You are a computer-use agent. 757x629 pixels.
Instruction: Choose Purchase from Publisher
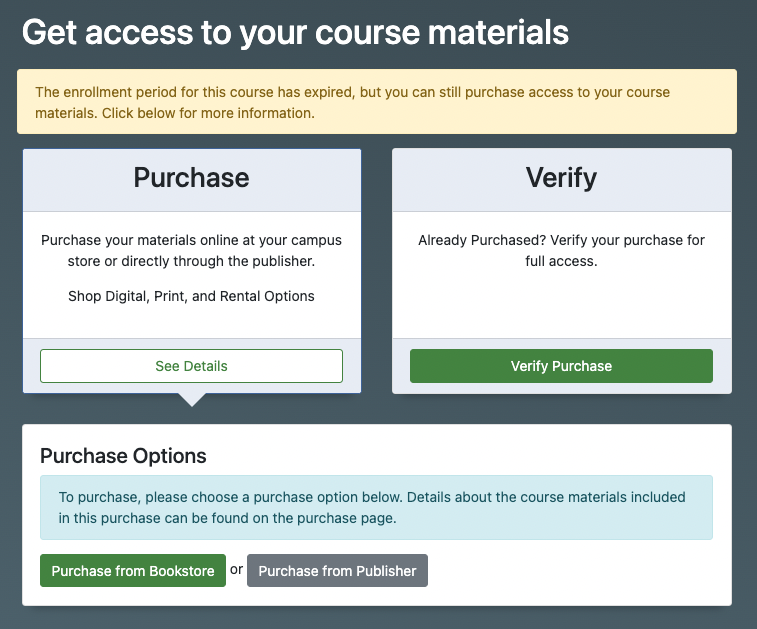coord(337,571)
